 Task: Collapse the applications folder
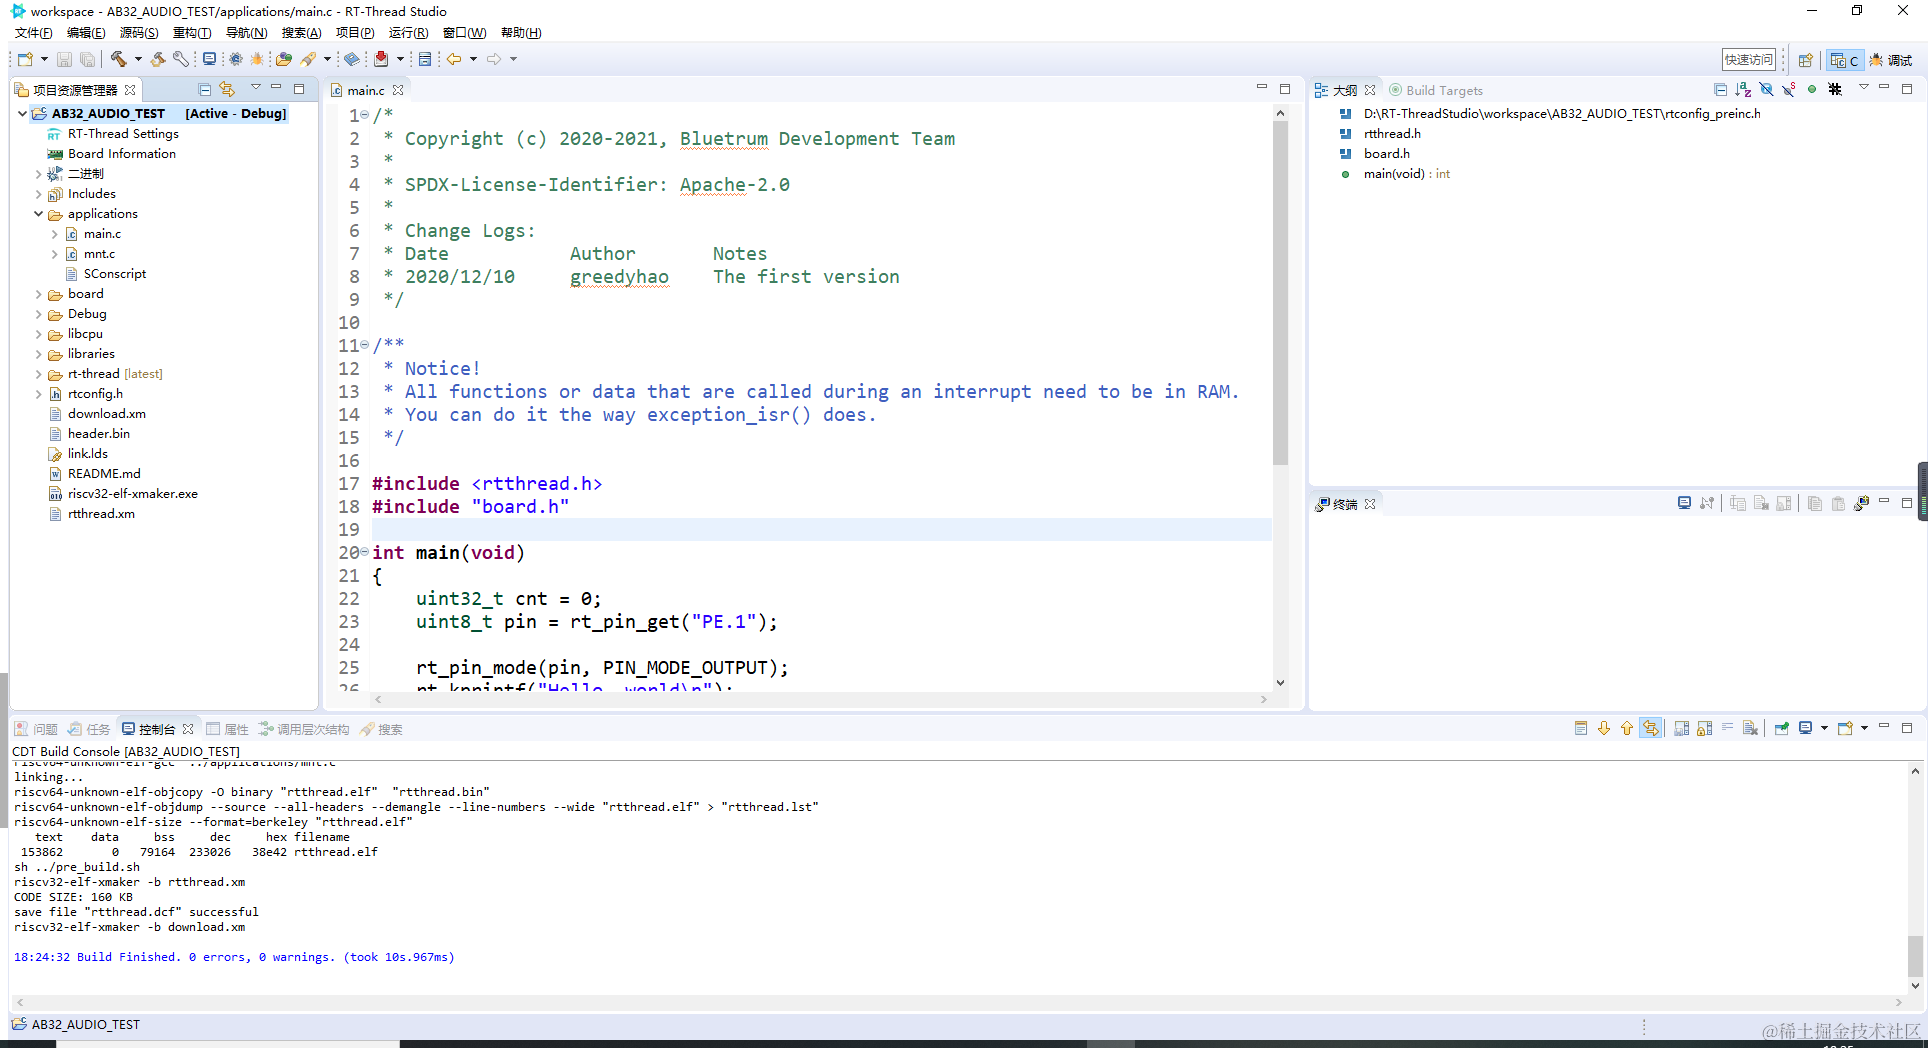[x=39, y=214]
